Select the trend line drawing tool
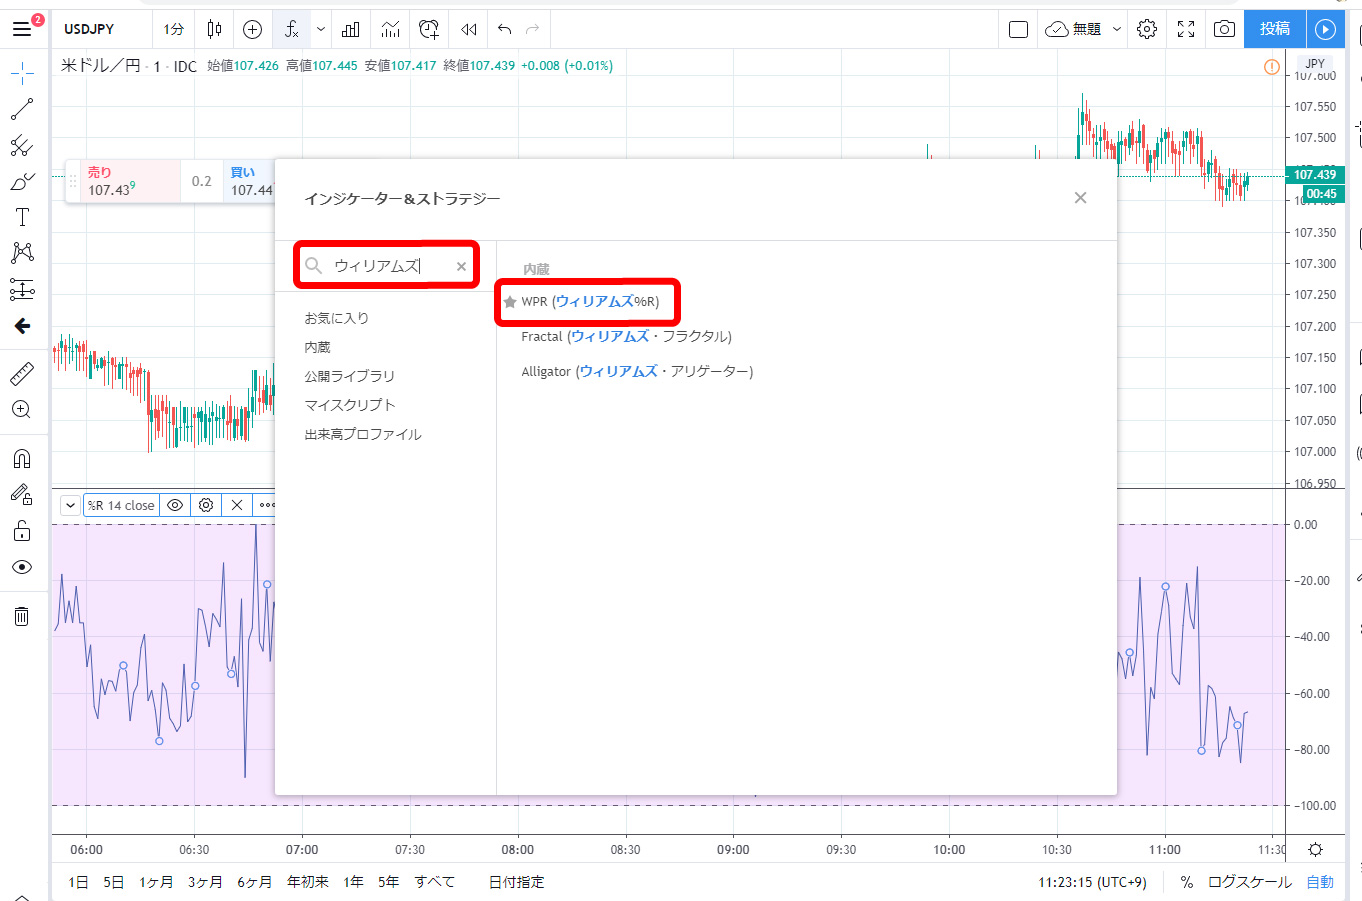This screenshot has height=901, width=1362. click(22, 109)
